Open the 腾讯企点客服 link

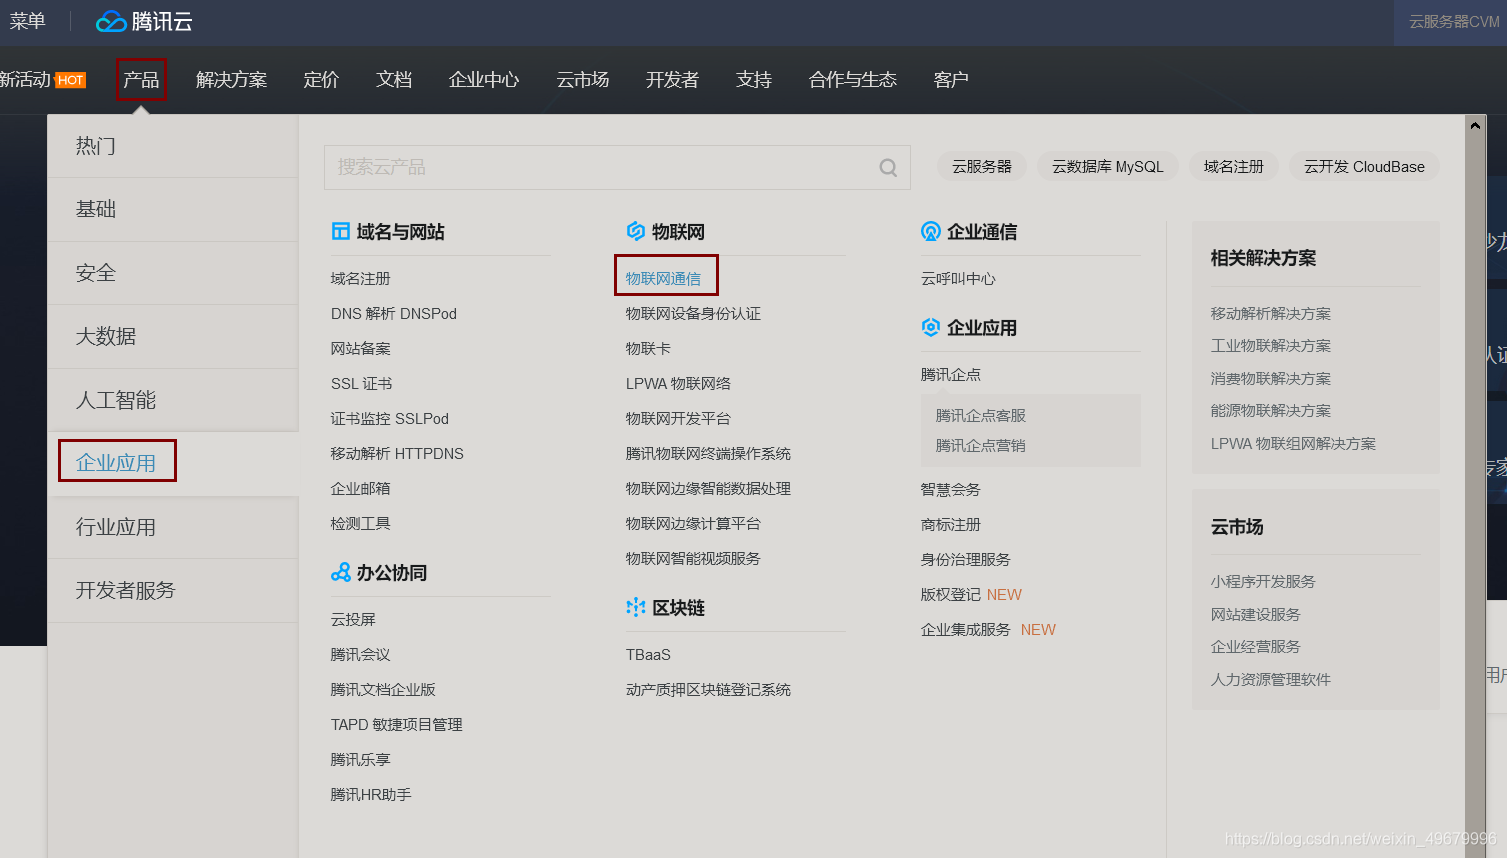981,415
